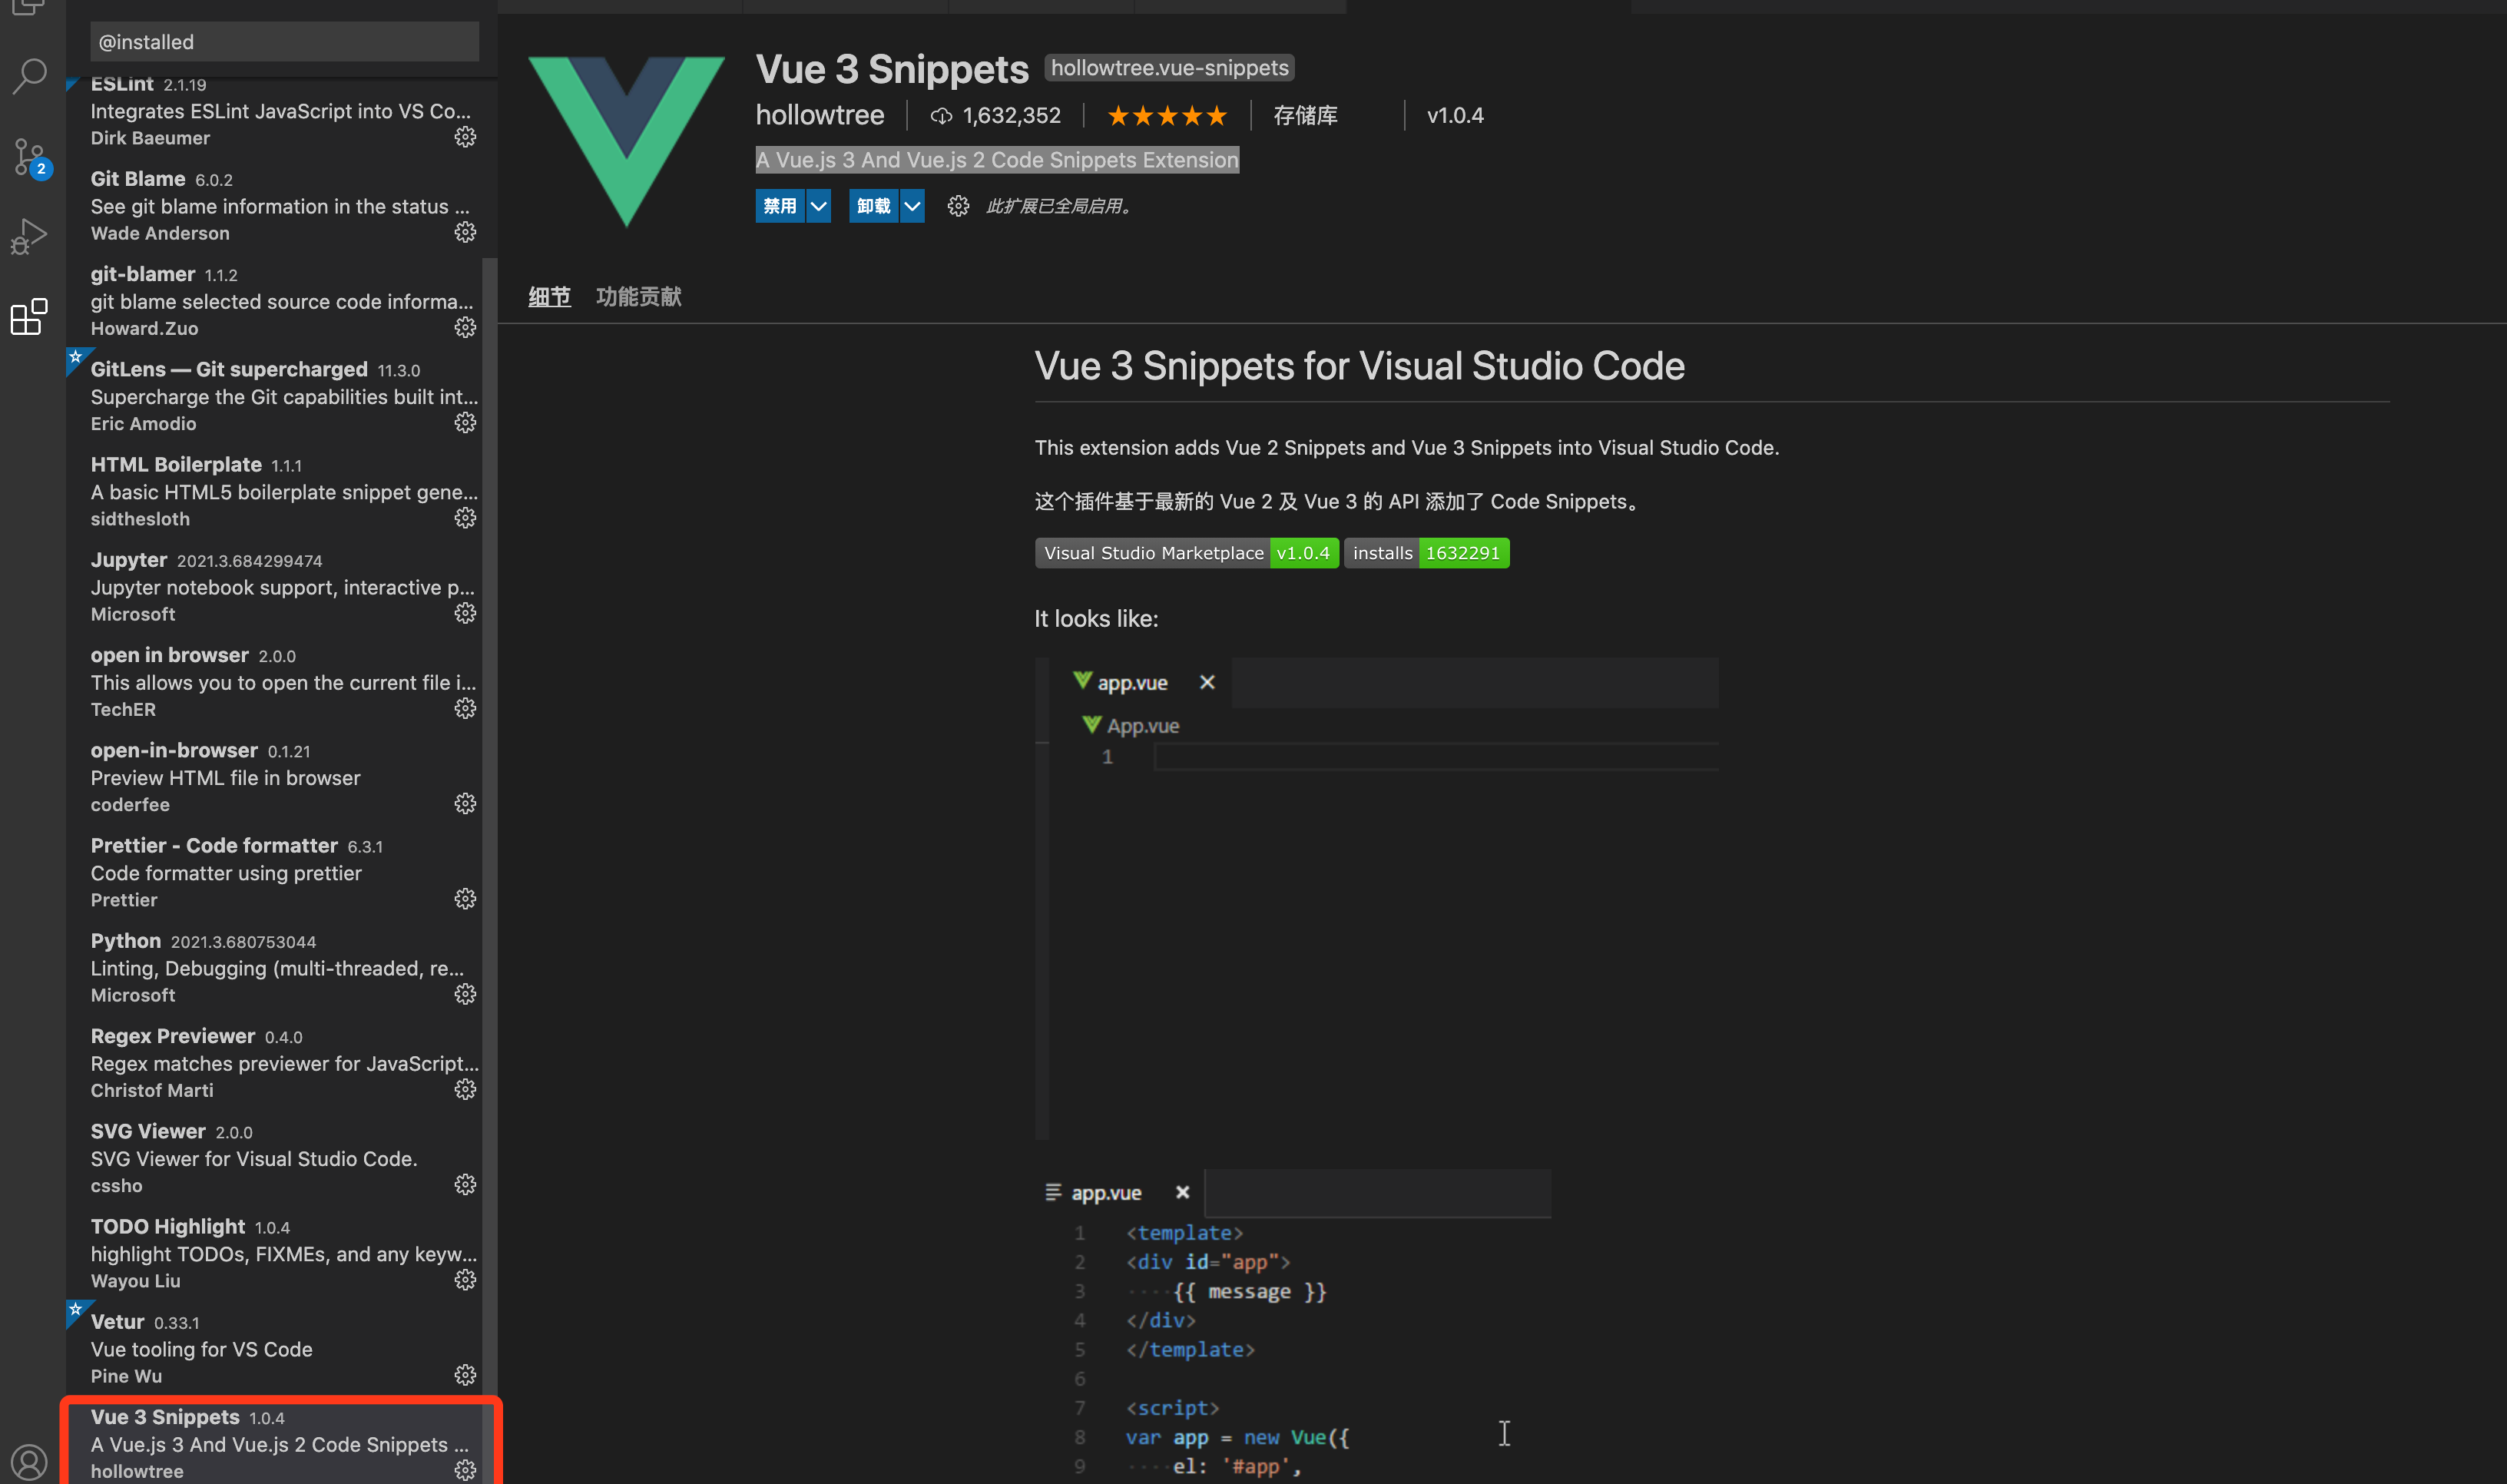Open the manage gear for Prettier extension
2507x1484 pixels.
click(465, 899)
